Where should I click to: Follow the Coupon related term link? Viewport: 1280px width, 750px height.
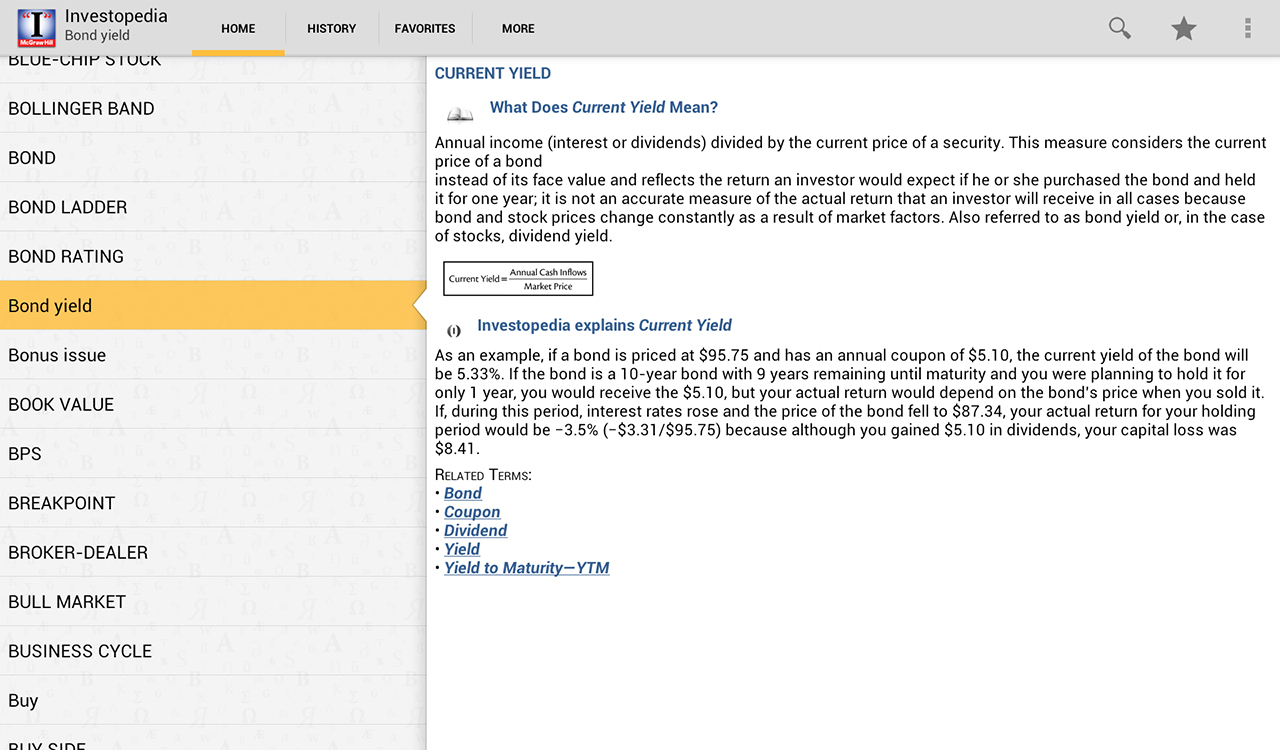472,512
